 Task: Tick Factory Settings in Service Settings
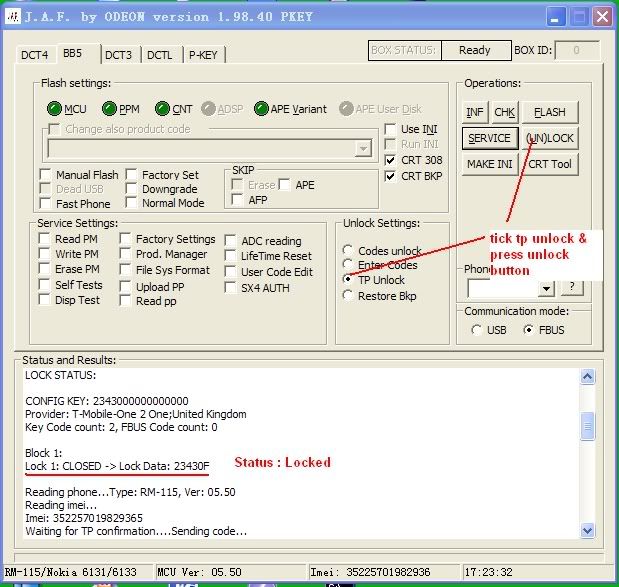coord(125,238)
